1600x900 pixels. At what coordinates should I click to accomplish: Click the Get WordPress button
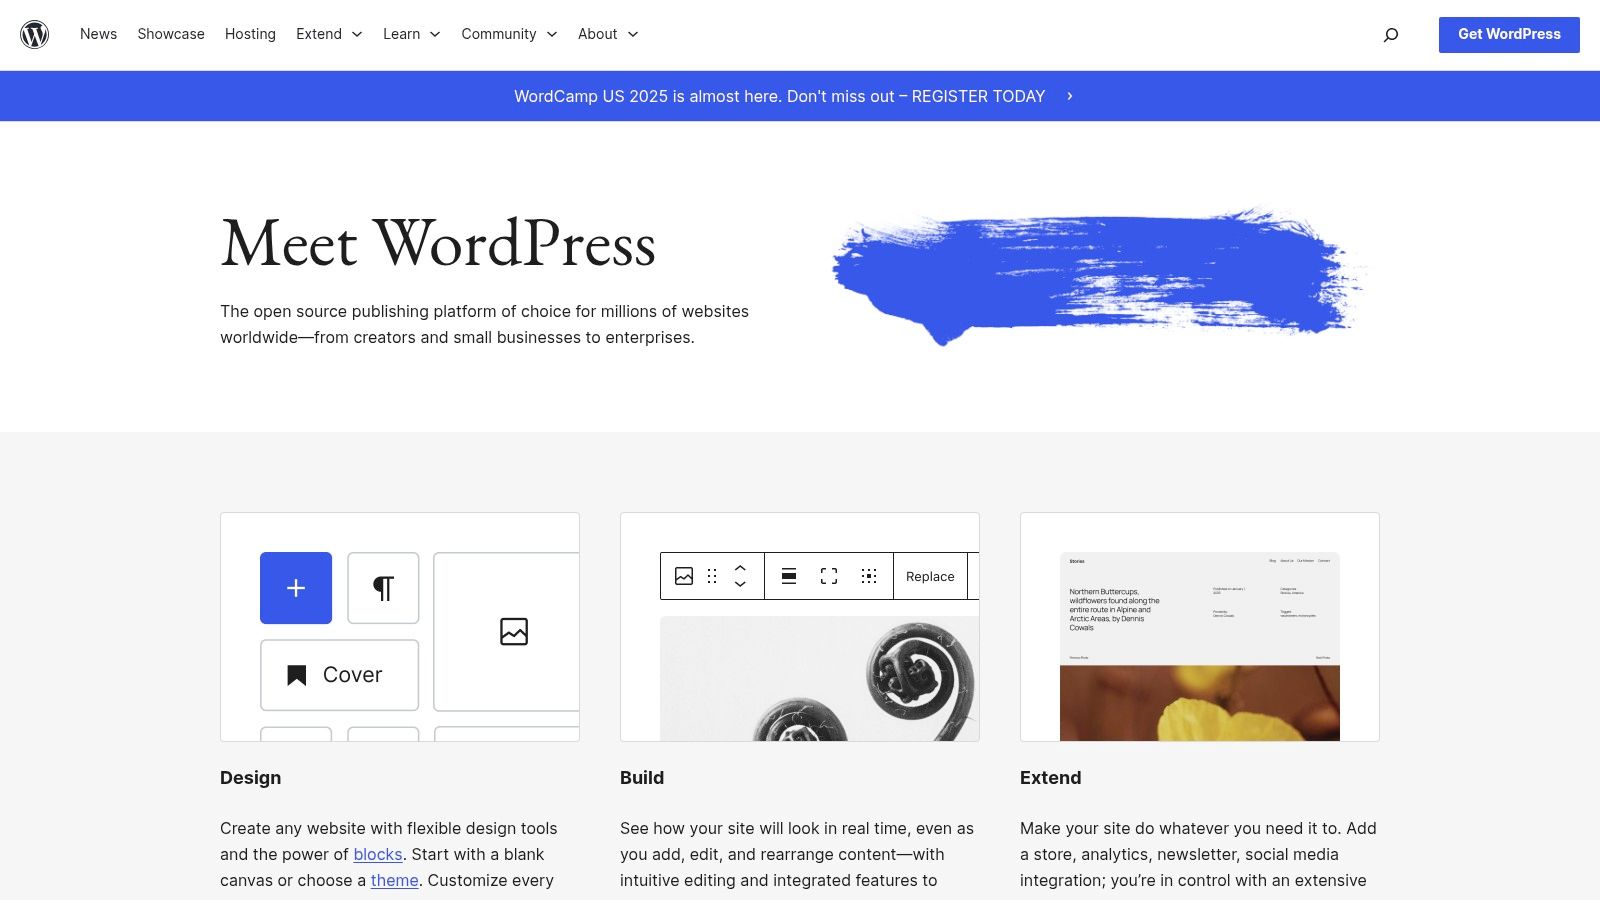(1509, 34)
